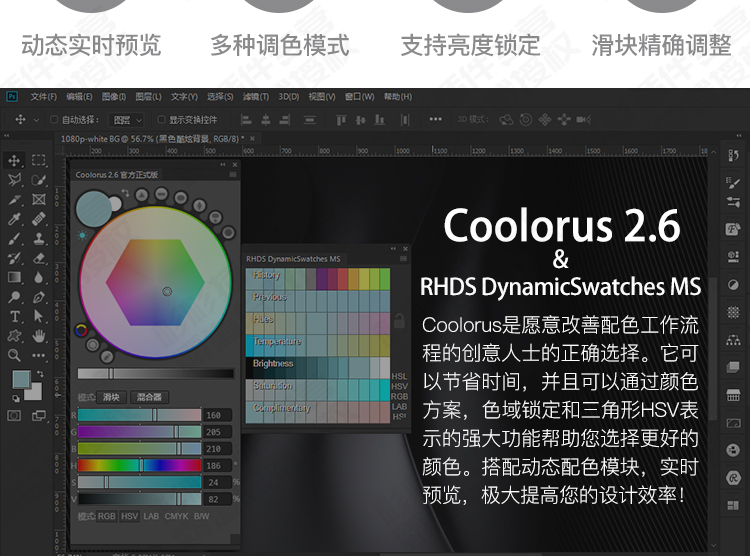
Task: Select the Type tool
Action: click(x=14, y=316)
